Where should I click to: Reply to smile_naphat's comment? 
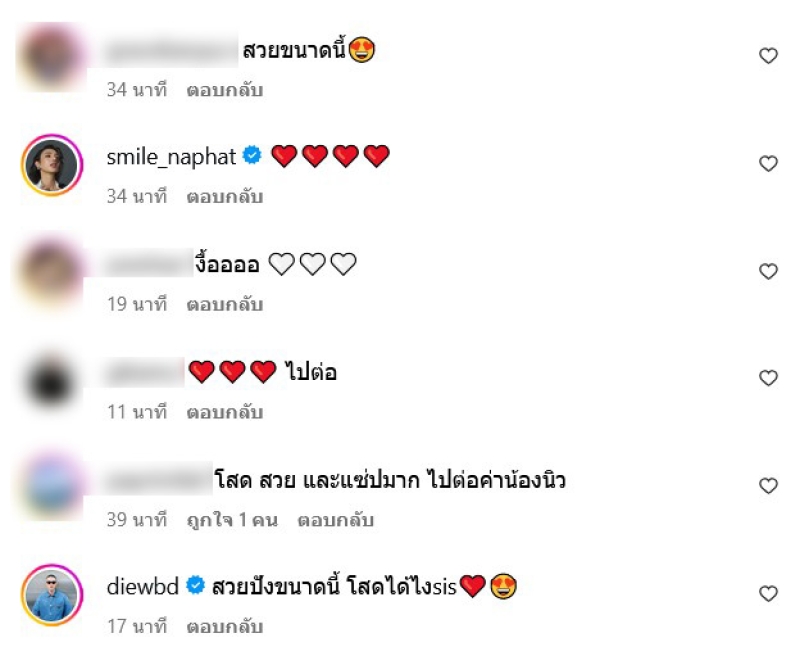coord(224,196)
